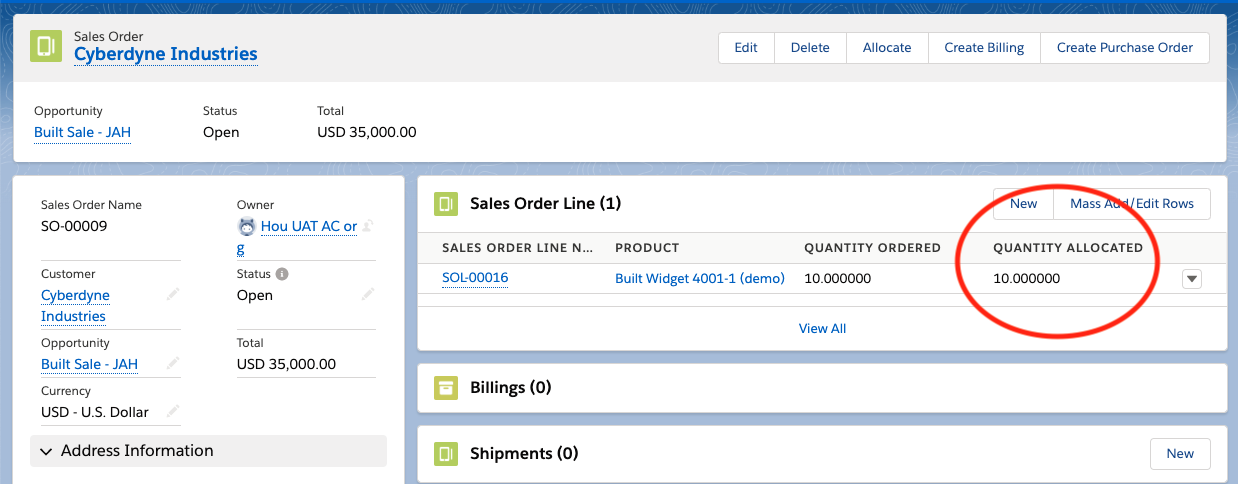
Task: Click the USD - U.S. Dollar currency value
Action: click(95, 412)
